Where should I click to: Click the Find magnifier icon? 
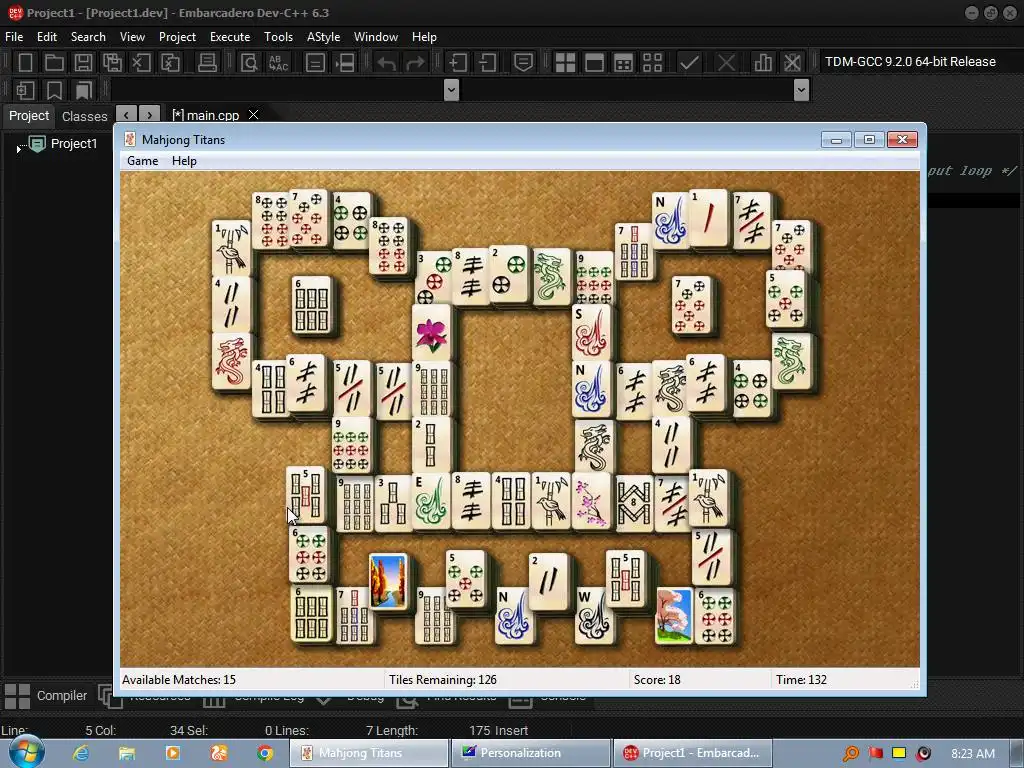coord(249,63)
